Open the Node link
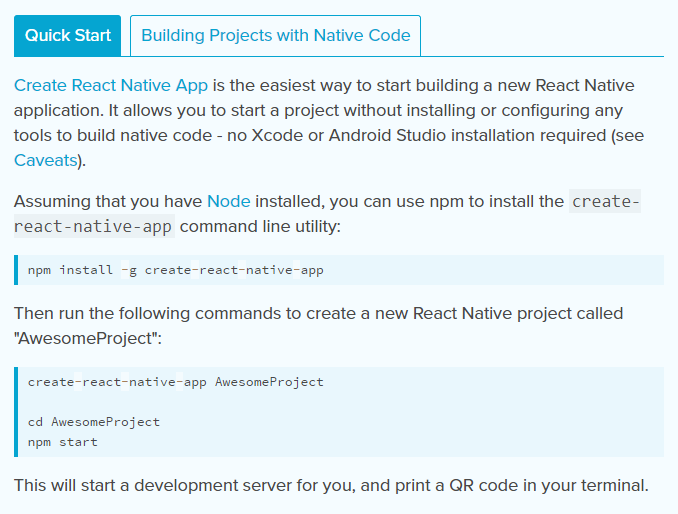The width and height of the screenshot is (678, 514). (x=229, y=201)
